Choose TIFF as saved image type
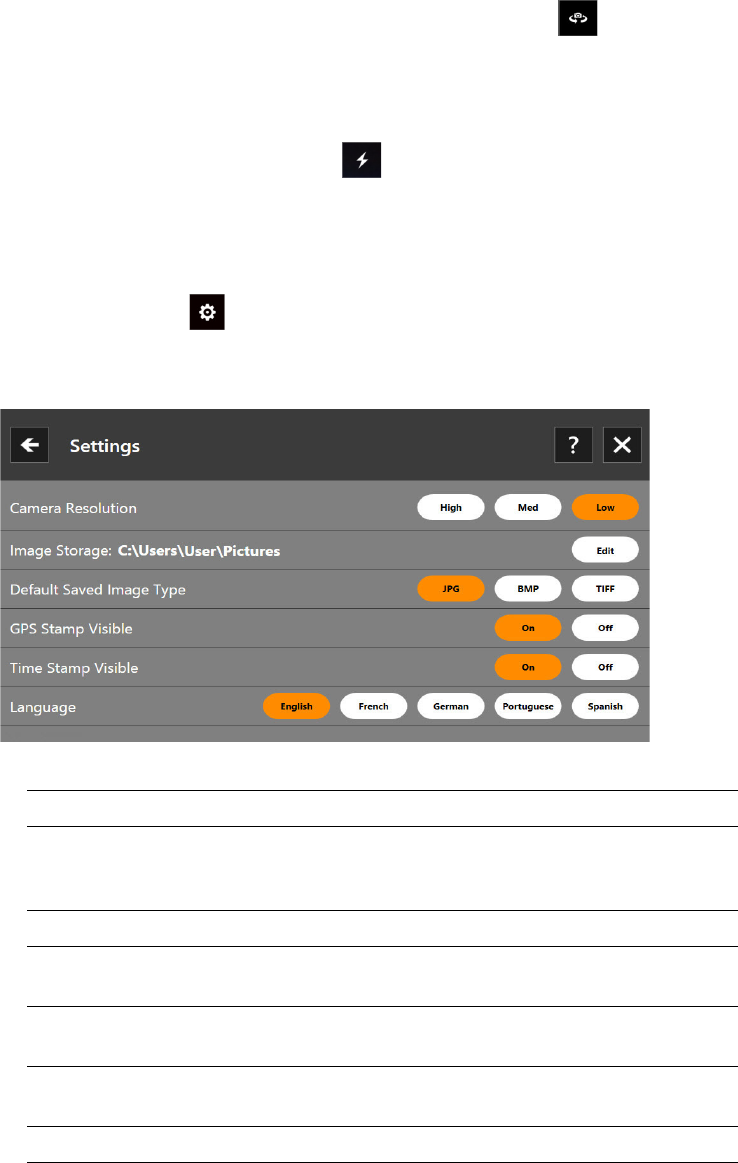This screenshot has width=738, height=1163. pos(605,589)
